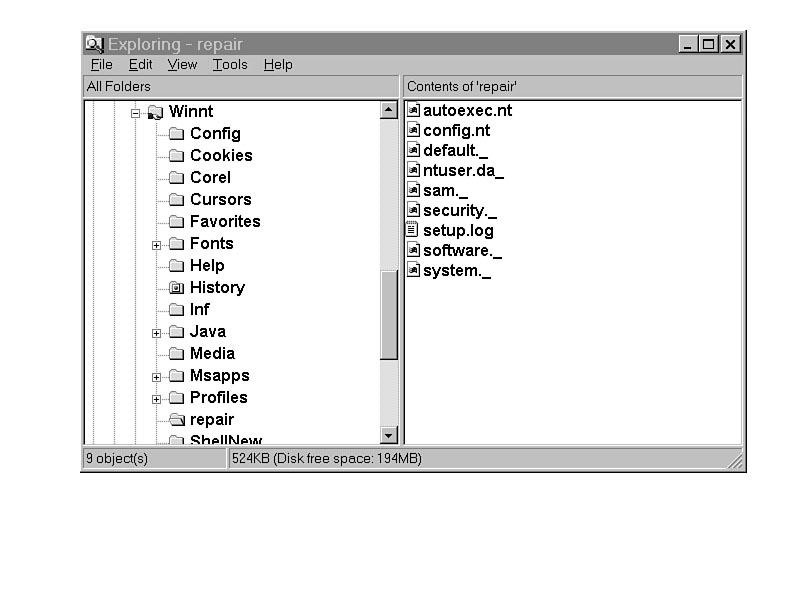Select the Media folder in tree

[x=212, y=354]
